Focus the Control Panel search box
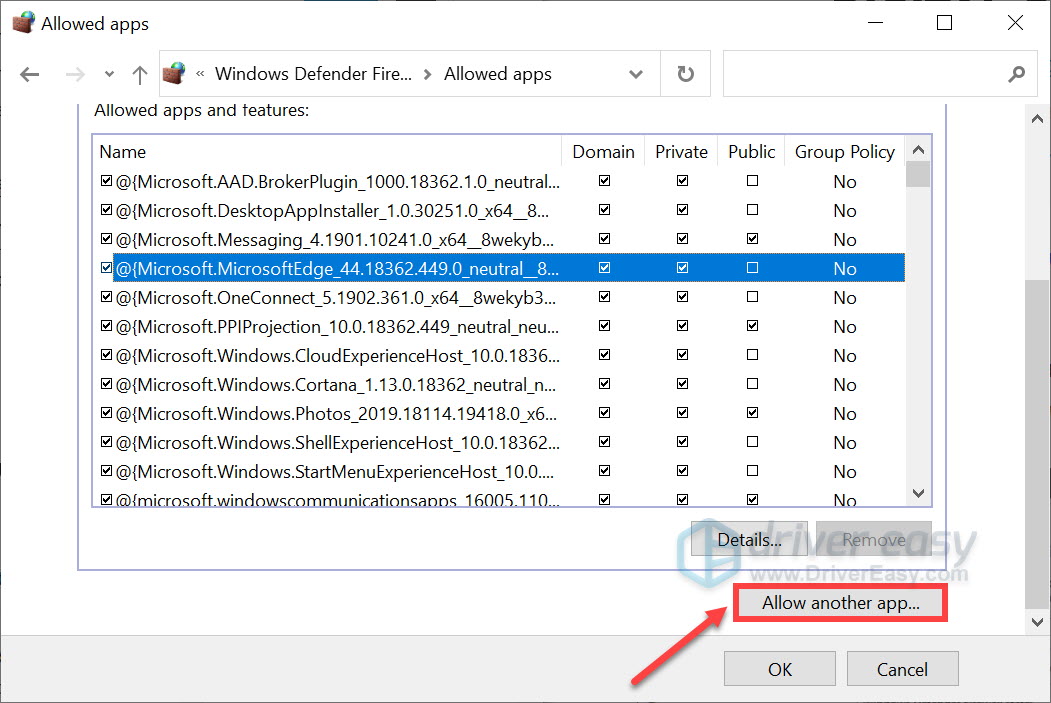Screen dimensions: 1051x703 tap(879, 74)
